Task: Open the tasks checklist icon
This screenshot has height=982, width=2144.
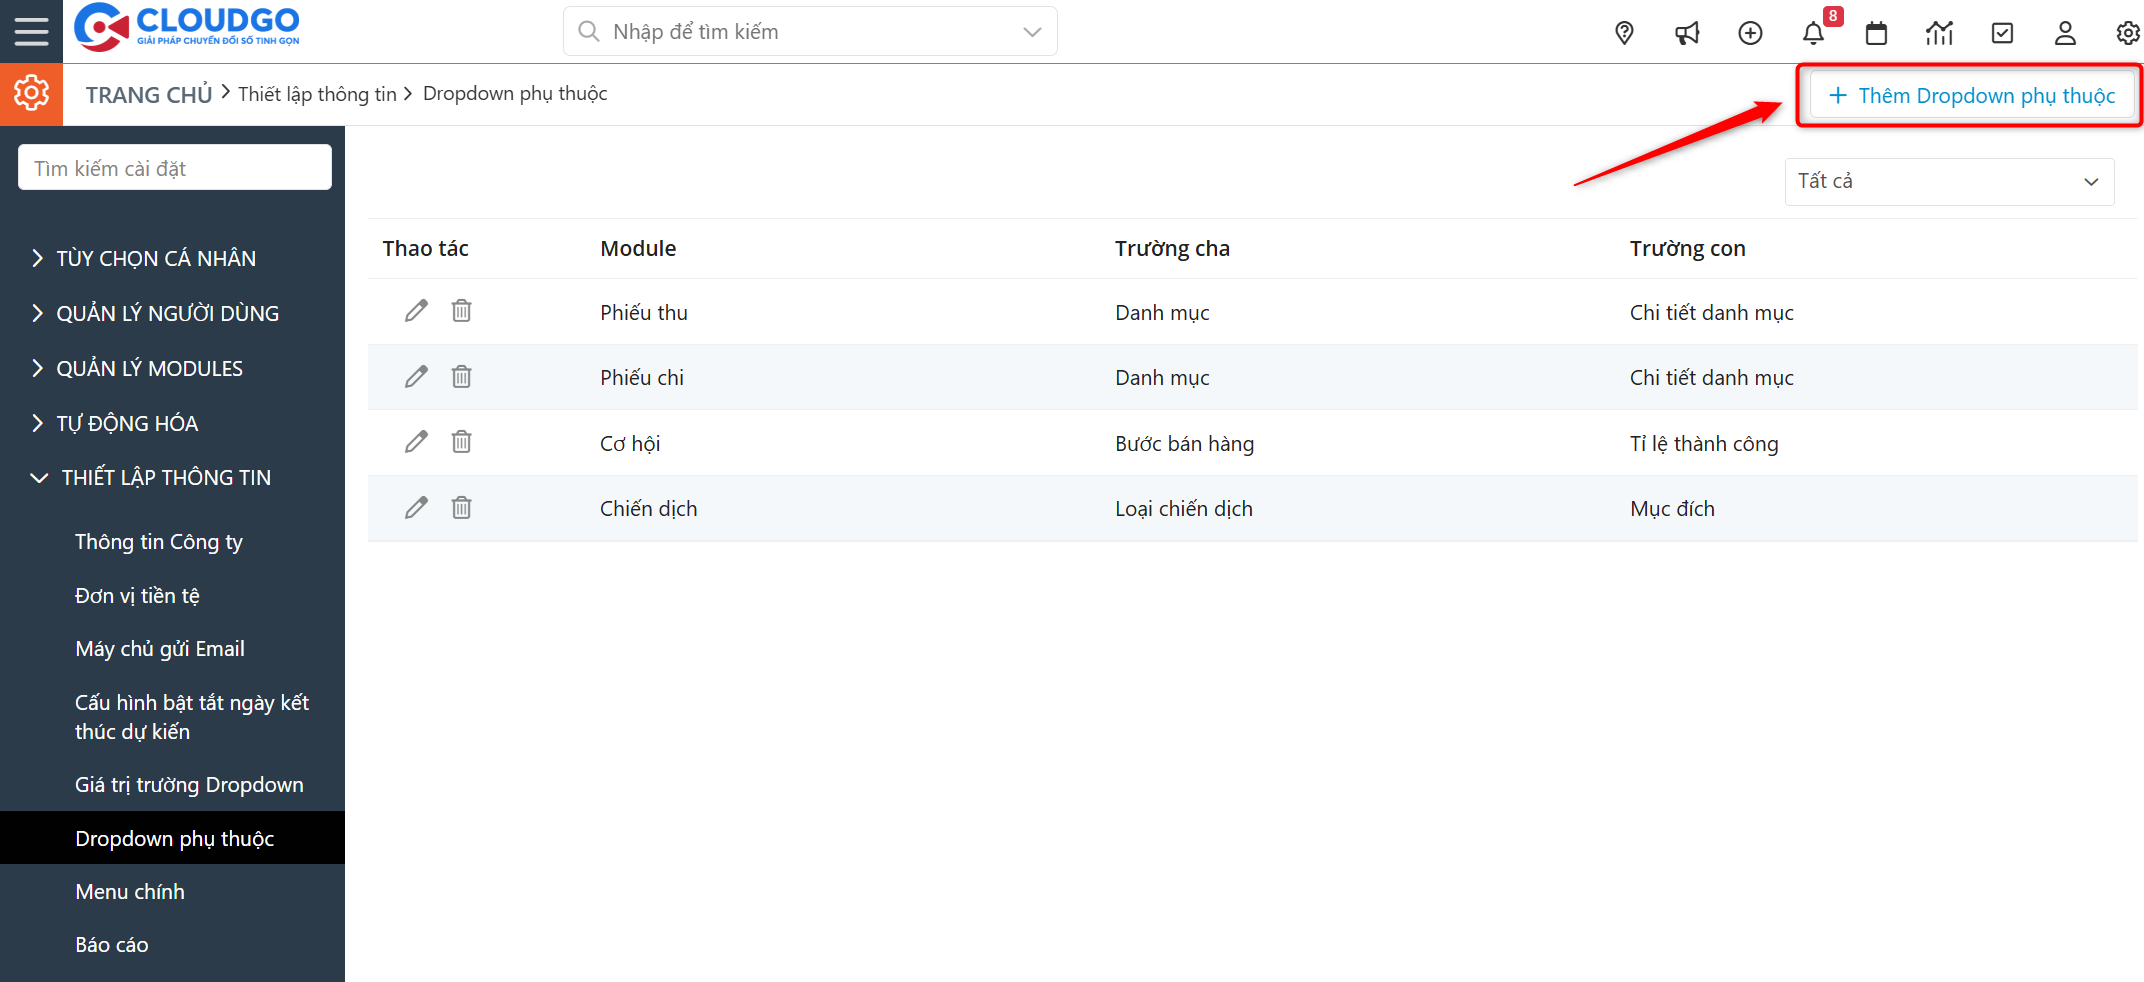Action: (x=2002, y=33)
